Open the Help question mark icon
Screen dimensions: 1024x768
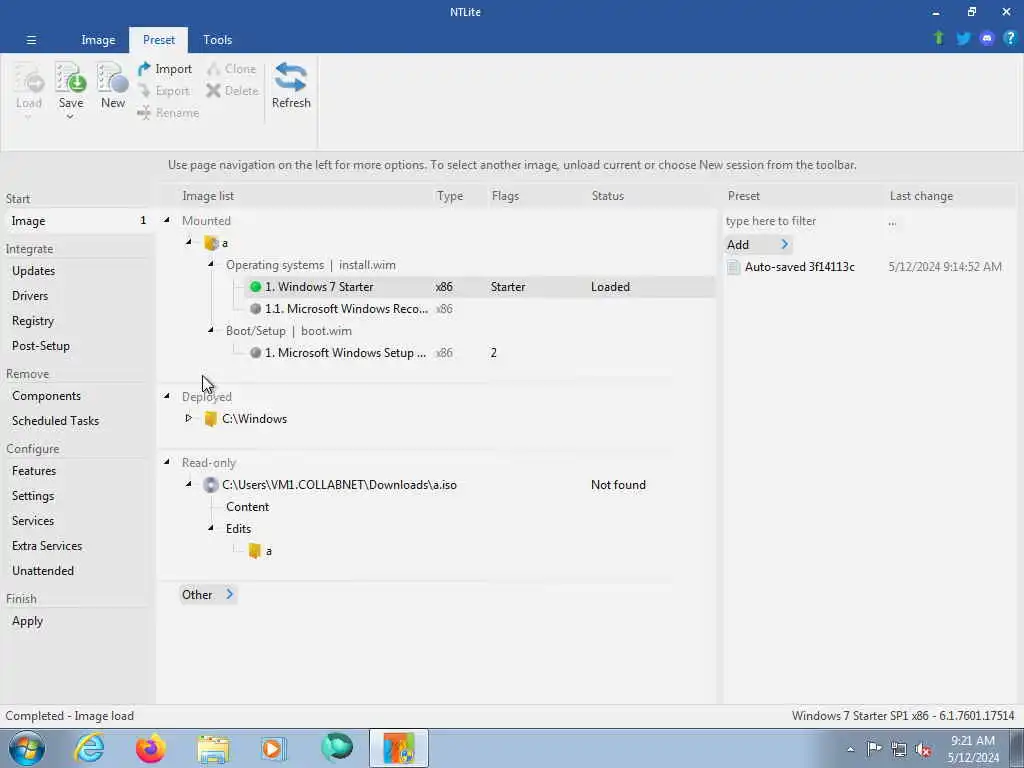coord(1010,39)
